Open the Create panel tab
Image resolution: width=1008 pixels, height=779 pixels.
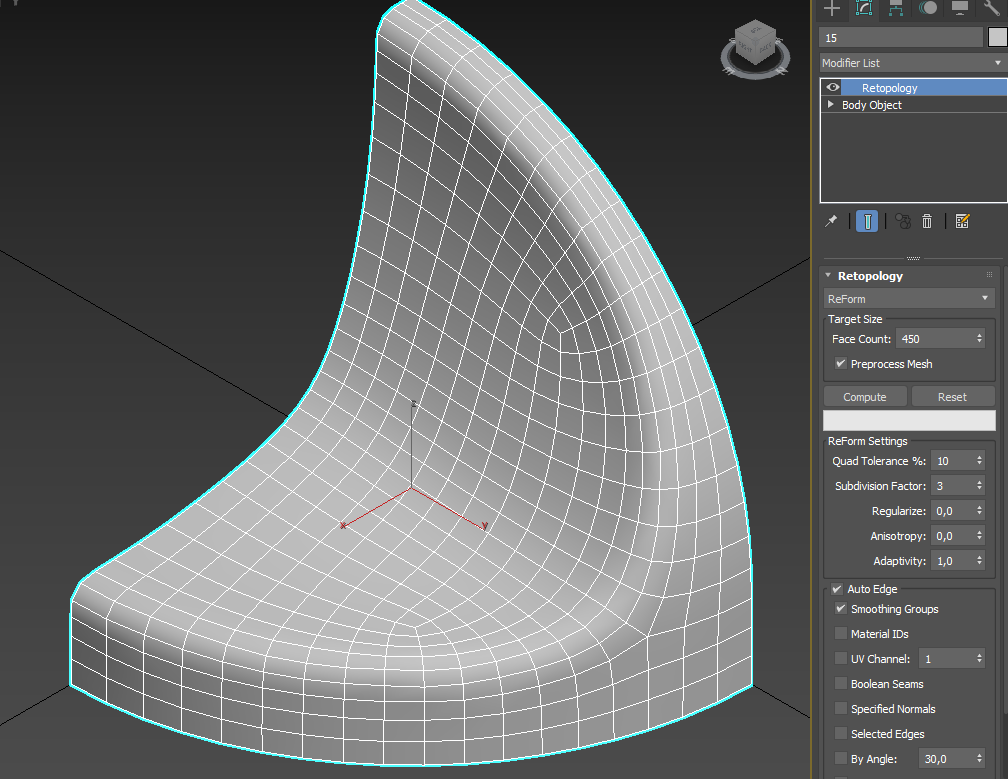pos(831,8)
